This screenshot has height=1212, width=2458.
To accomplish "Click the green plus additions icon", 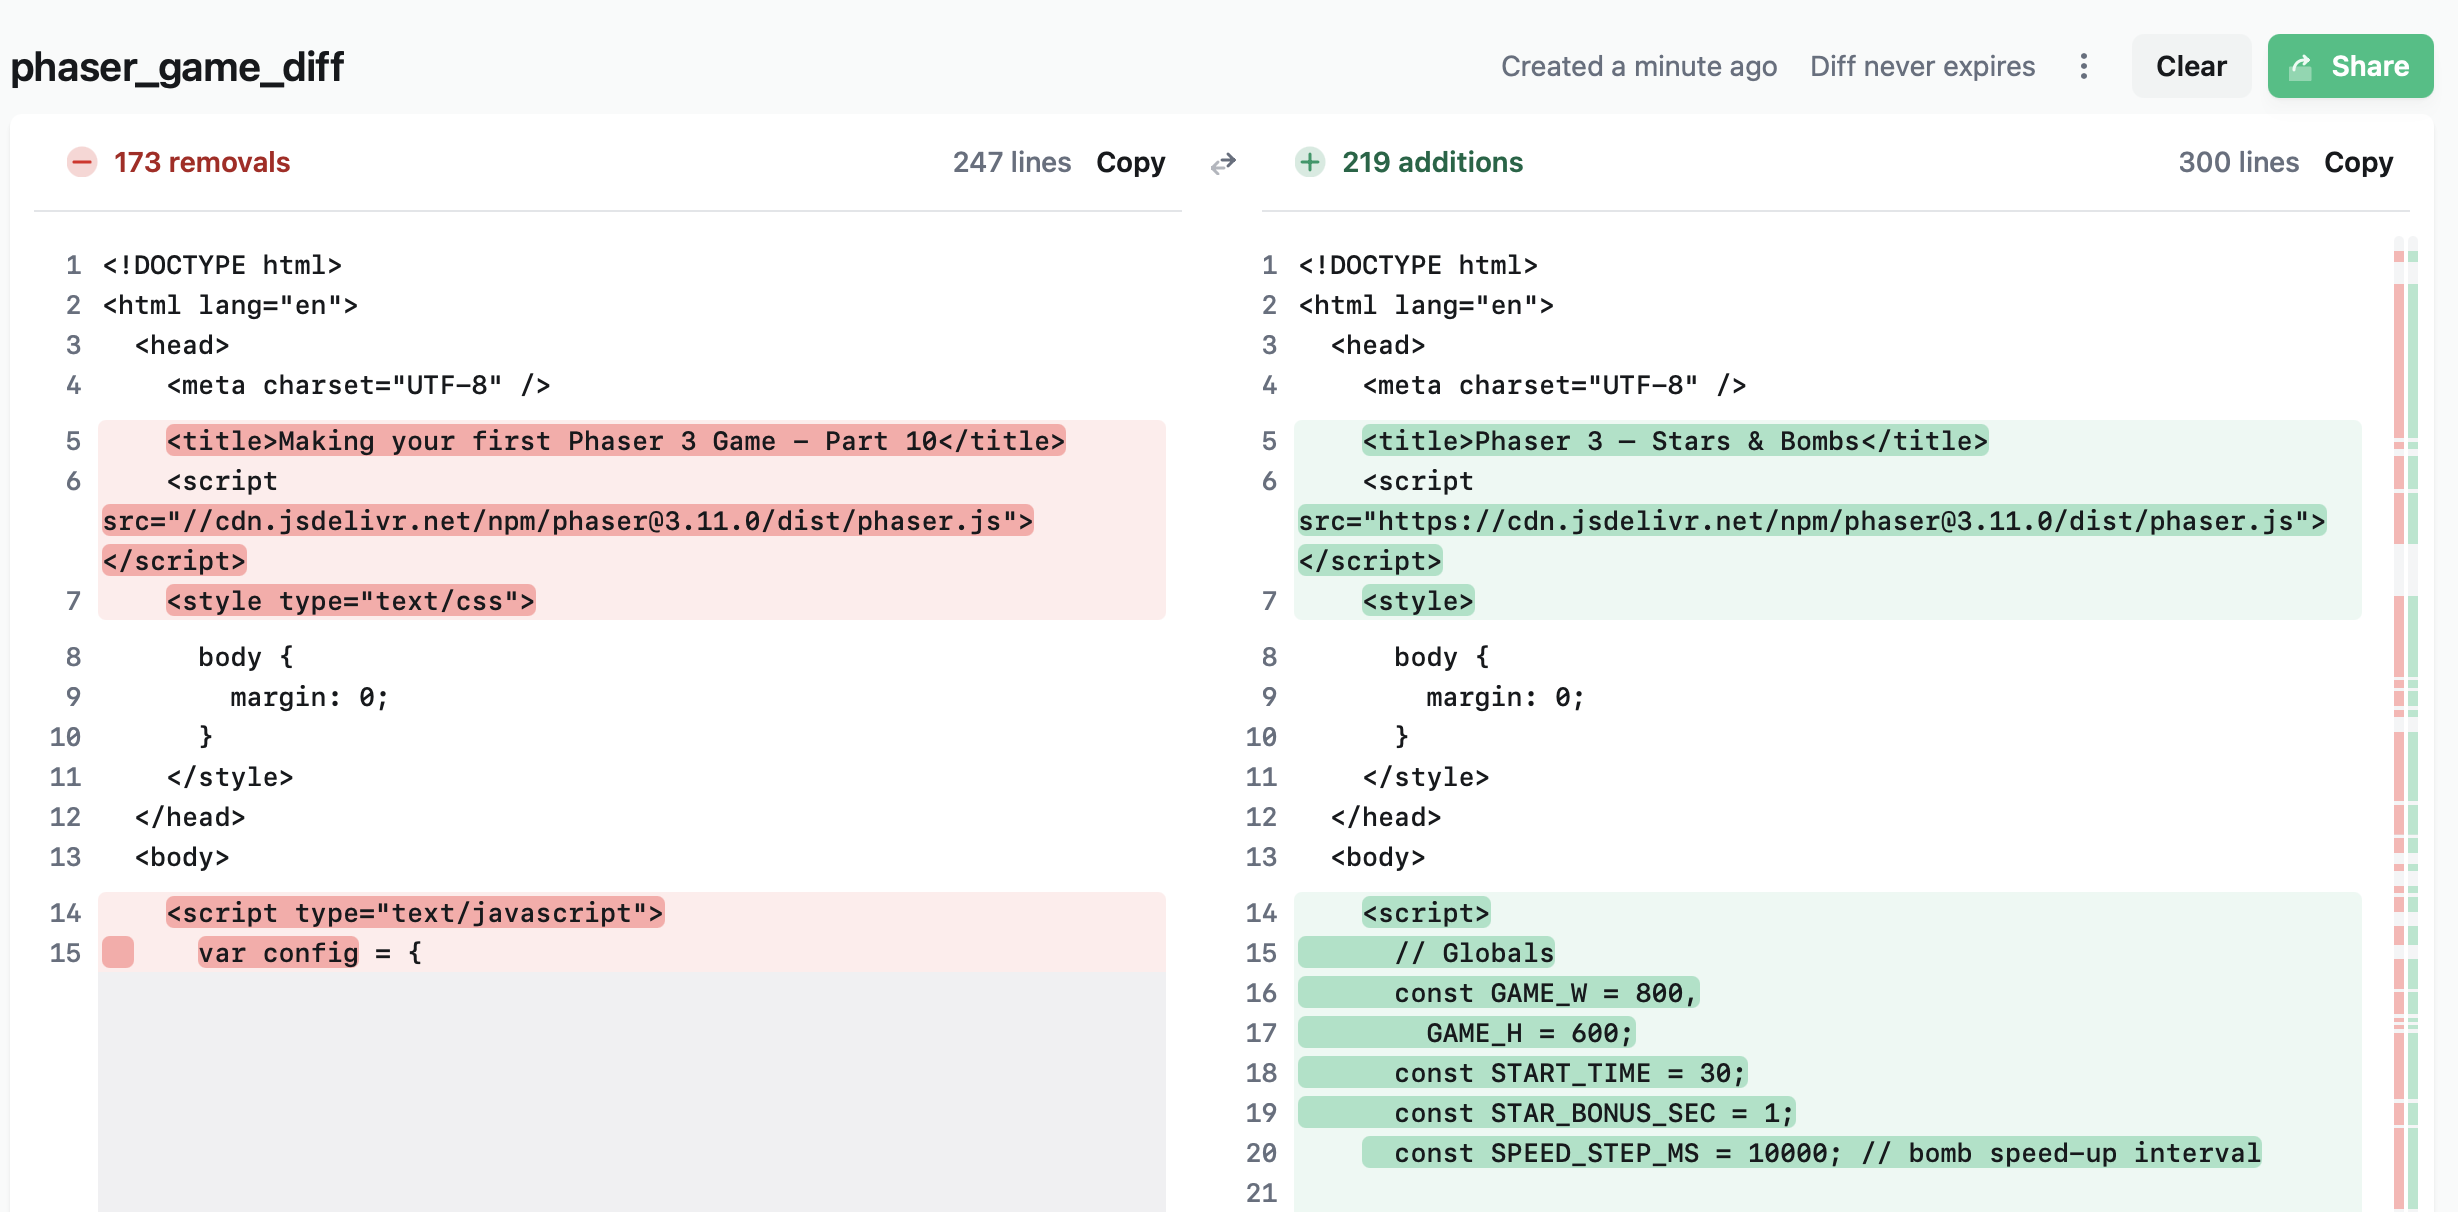I will (1309, 162).
